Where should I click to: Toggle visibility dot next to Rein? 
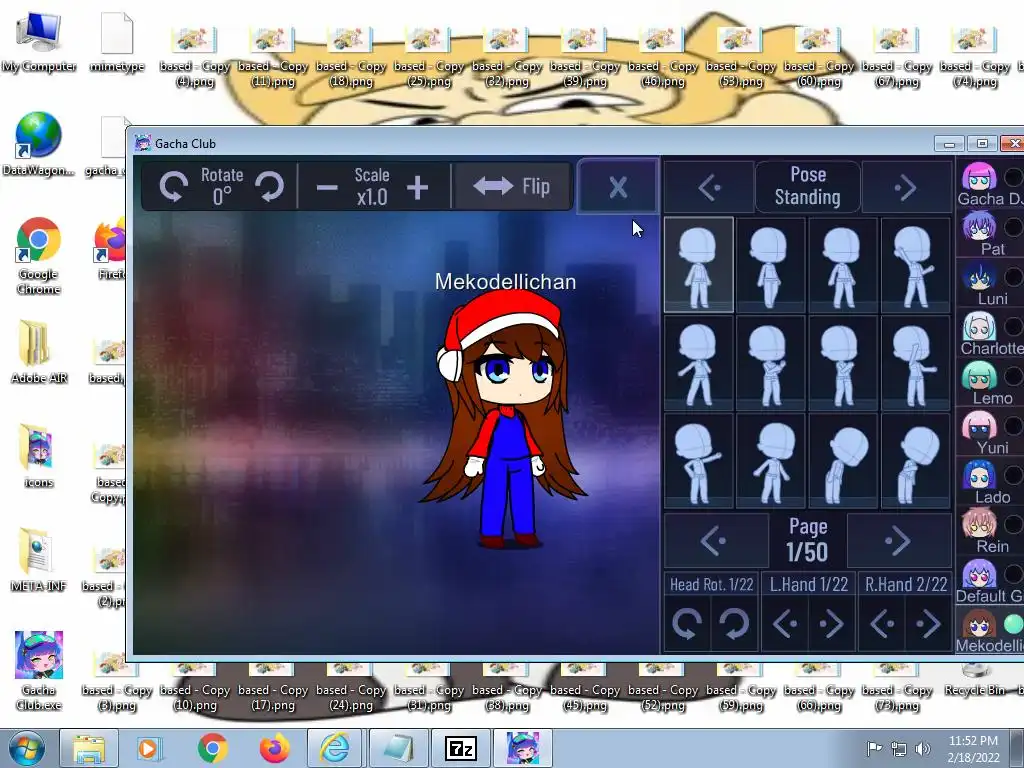1014,524
